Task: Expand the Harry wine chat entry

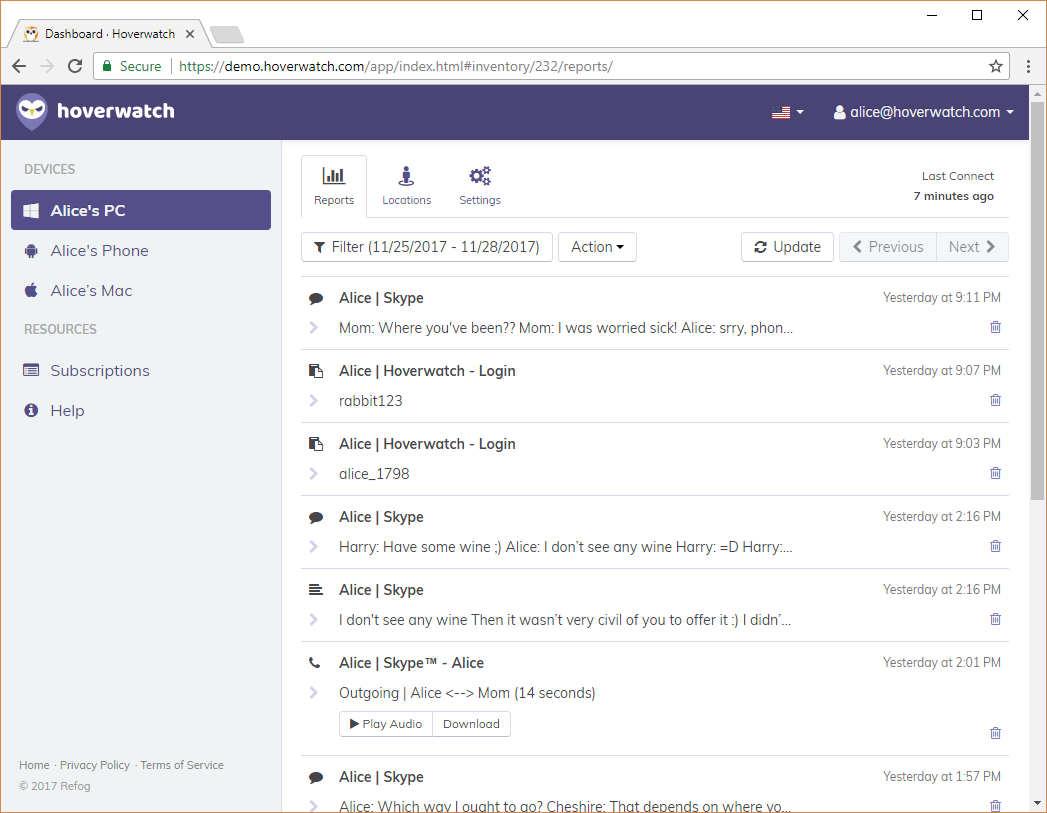Action: coord(314,547)
